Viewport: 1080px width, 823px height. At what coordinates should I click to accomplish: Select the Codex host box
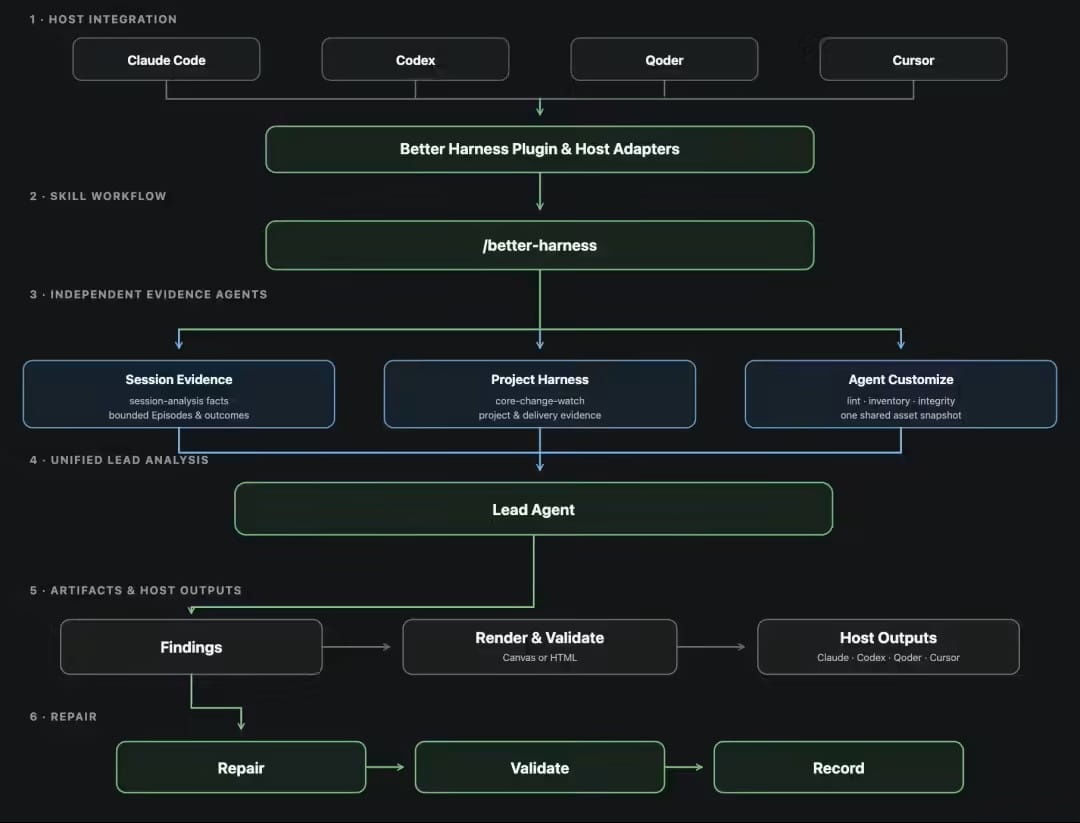pyautogui.click(x=415, y=59)
